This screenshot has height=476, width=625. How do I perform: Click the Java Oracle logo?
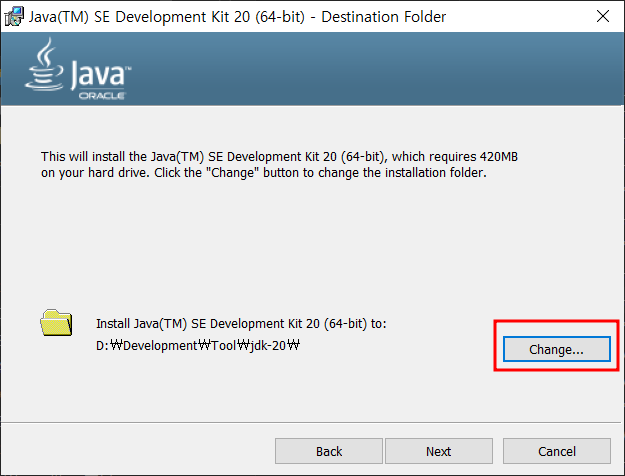click(78, 69)
